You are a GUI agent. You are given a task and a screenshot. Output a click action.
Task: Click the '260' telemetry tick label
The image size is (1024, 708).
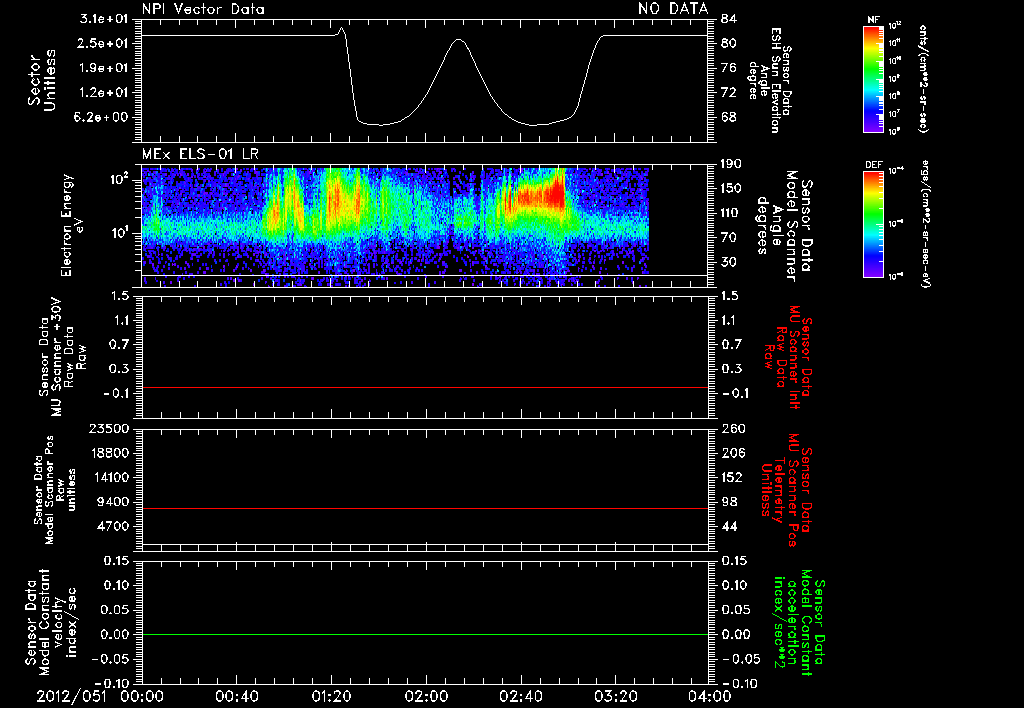(733, 429)
